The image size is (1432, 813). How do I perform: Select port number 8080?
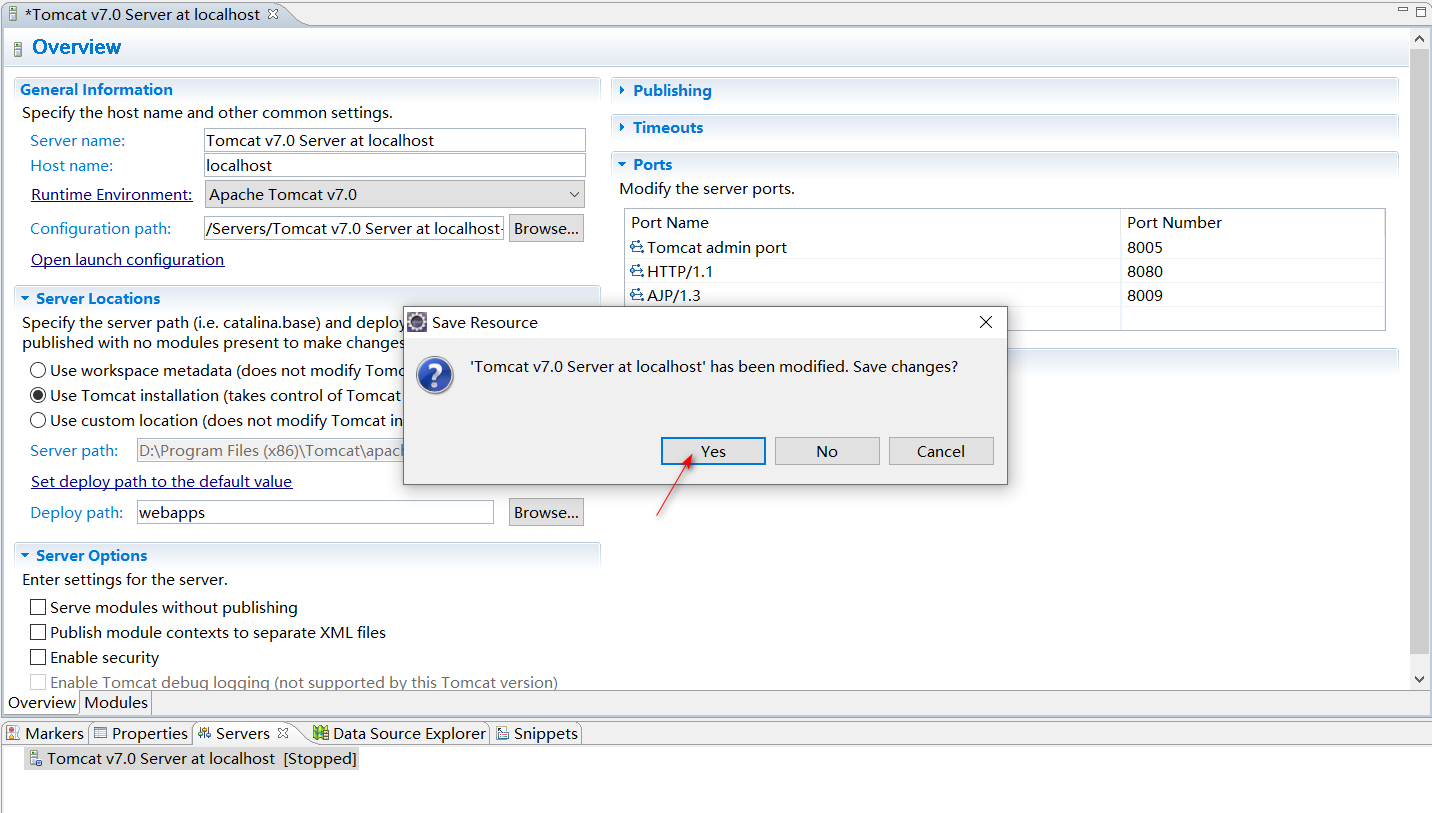click(1145, 271)
